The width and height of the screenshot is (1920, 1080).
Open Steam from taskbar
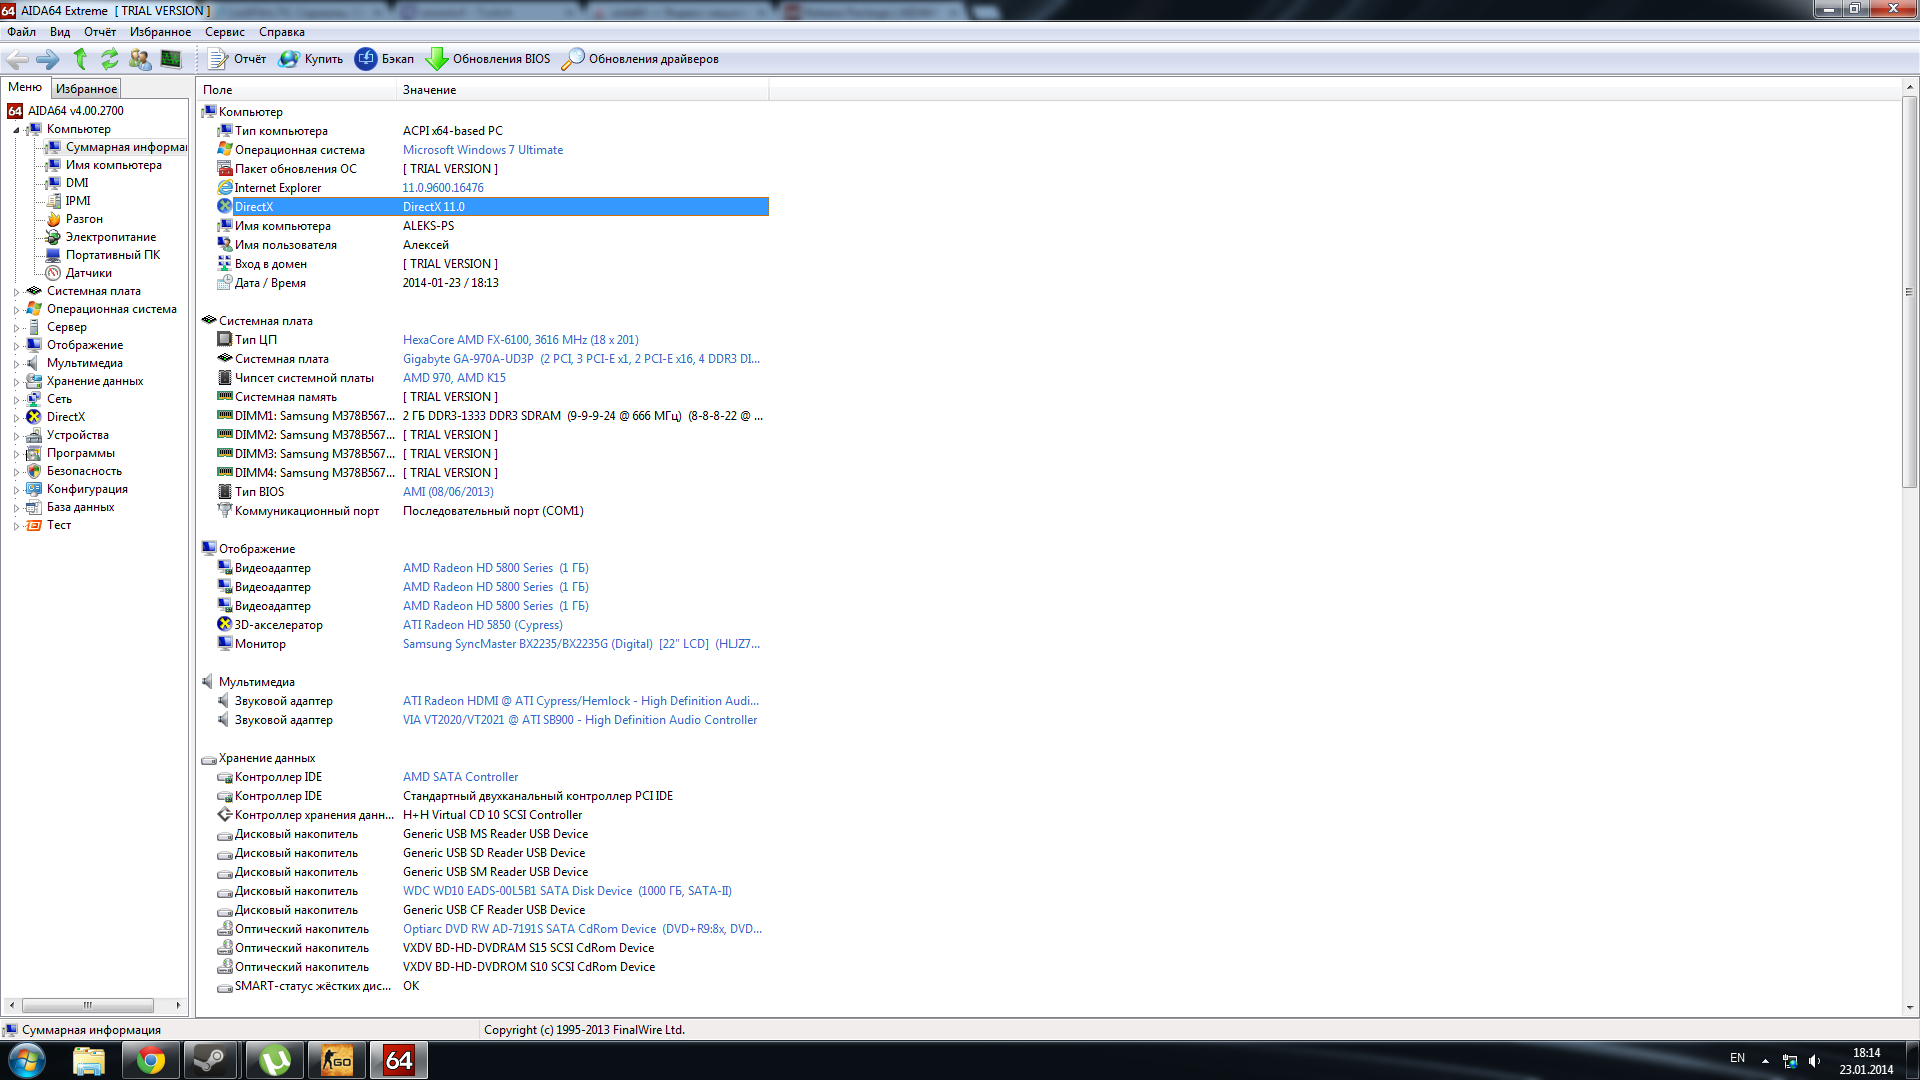[212, 1060]
